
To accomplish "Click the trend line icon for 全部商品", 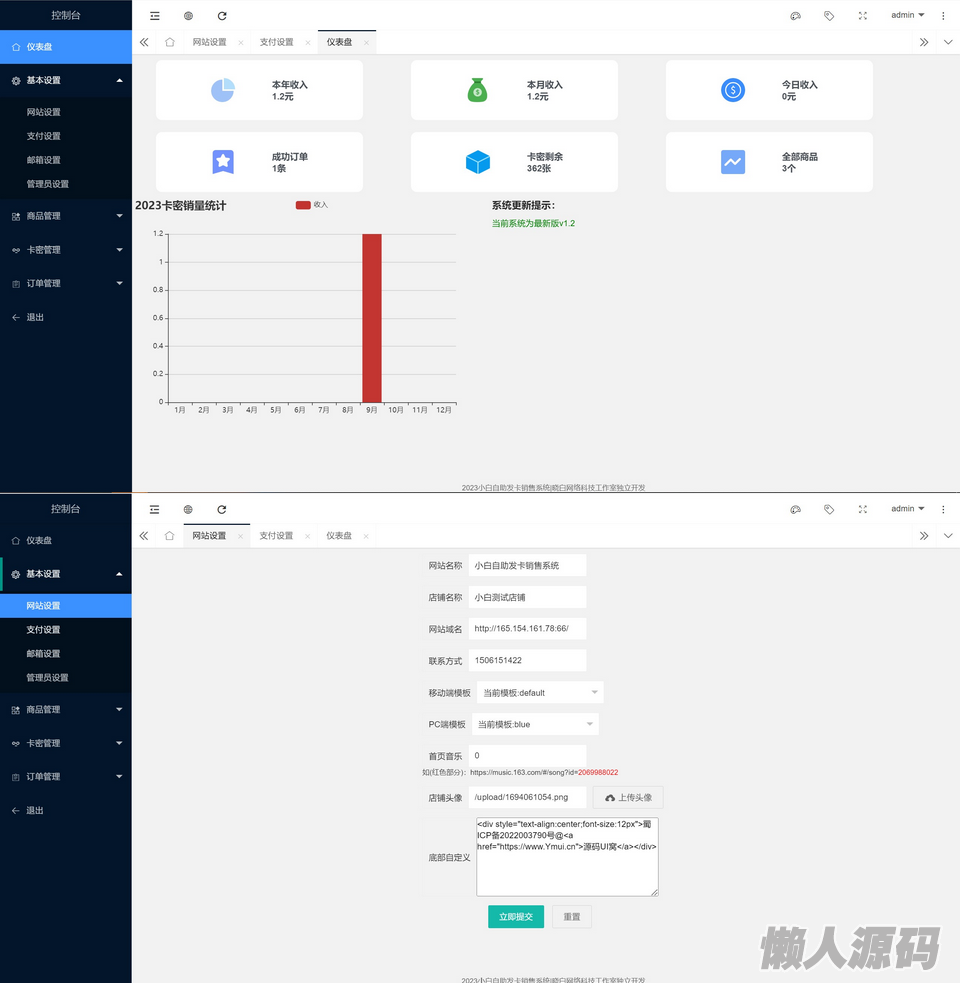I will tap(732, 162).
